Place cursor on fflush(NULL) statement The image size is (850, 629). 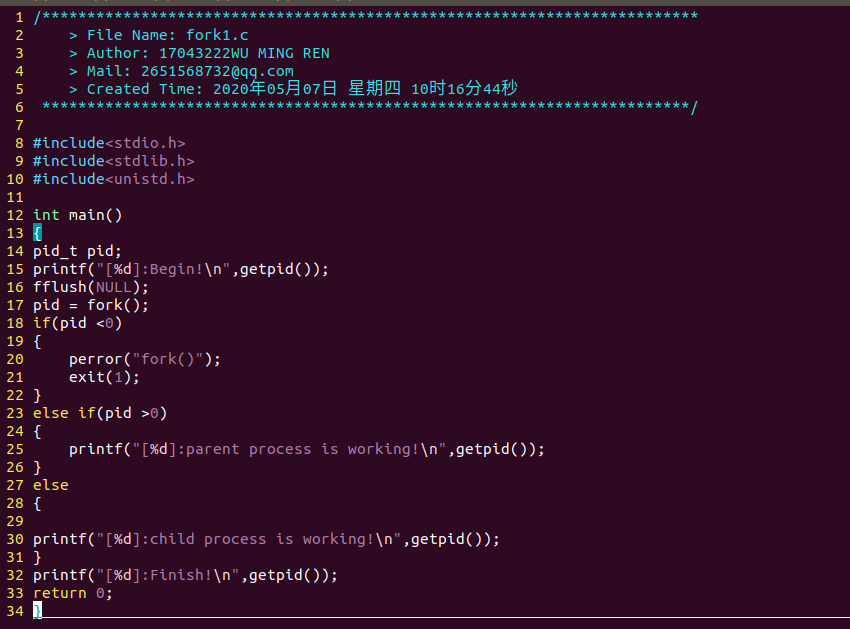click(x=90, y=287)
